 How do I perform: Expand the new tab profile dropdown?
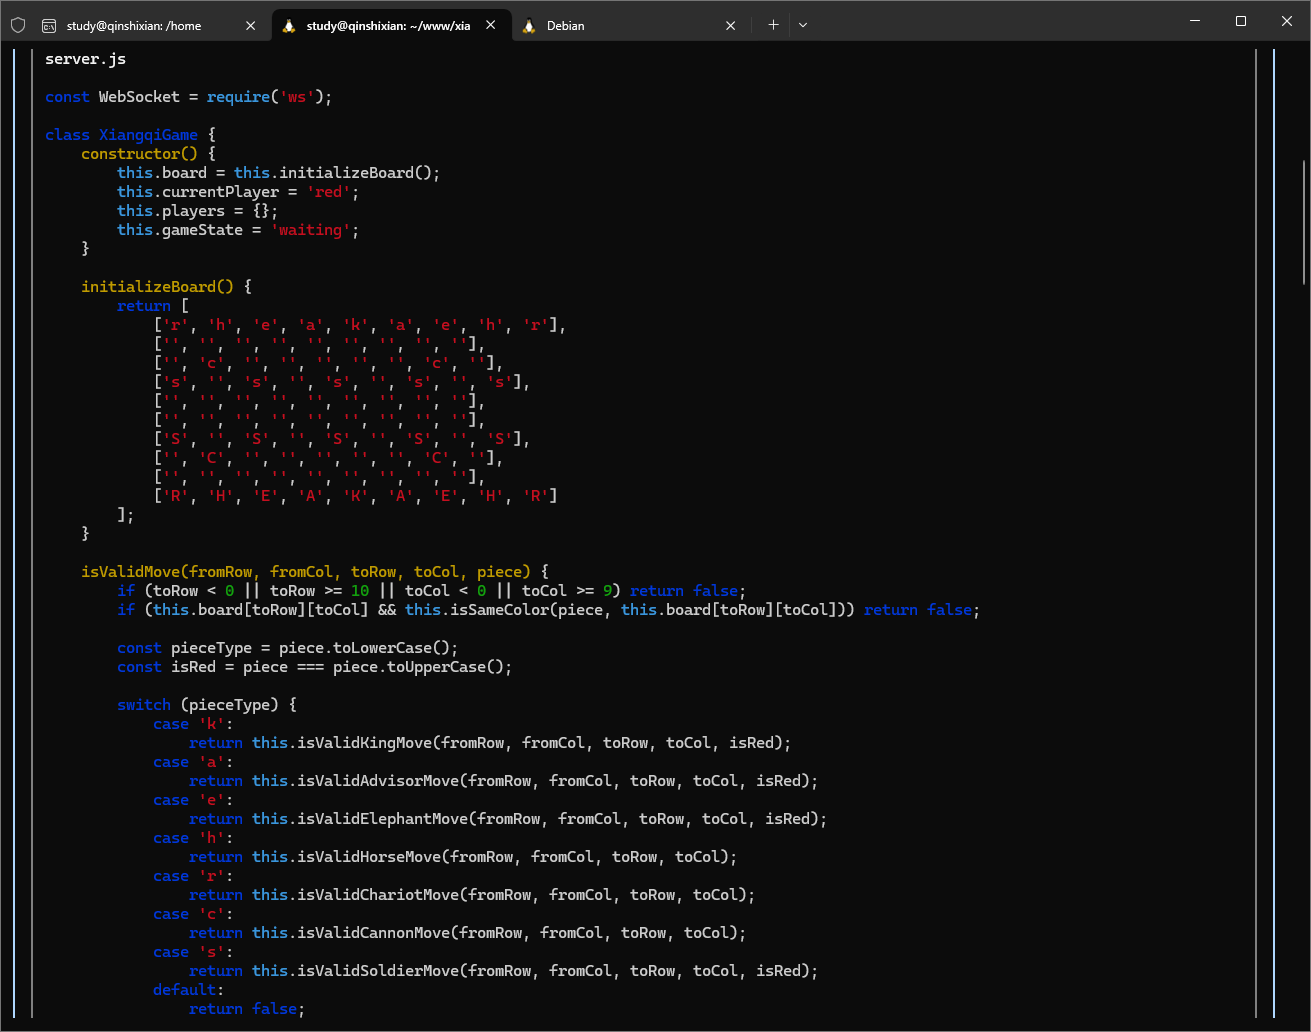coord(802,25)
